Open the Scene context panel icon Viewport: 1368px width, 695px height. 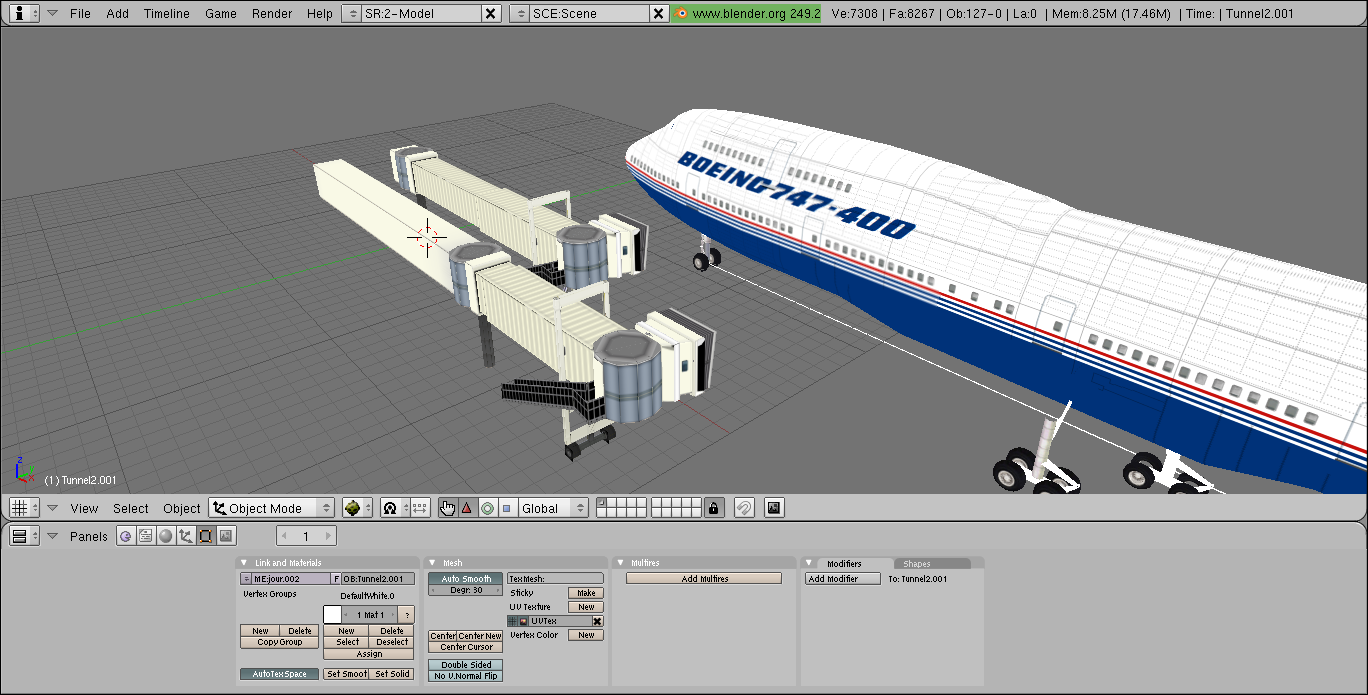tap(226, 536)
